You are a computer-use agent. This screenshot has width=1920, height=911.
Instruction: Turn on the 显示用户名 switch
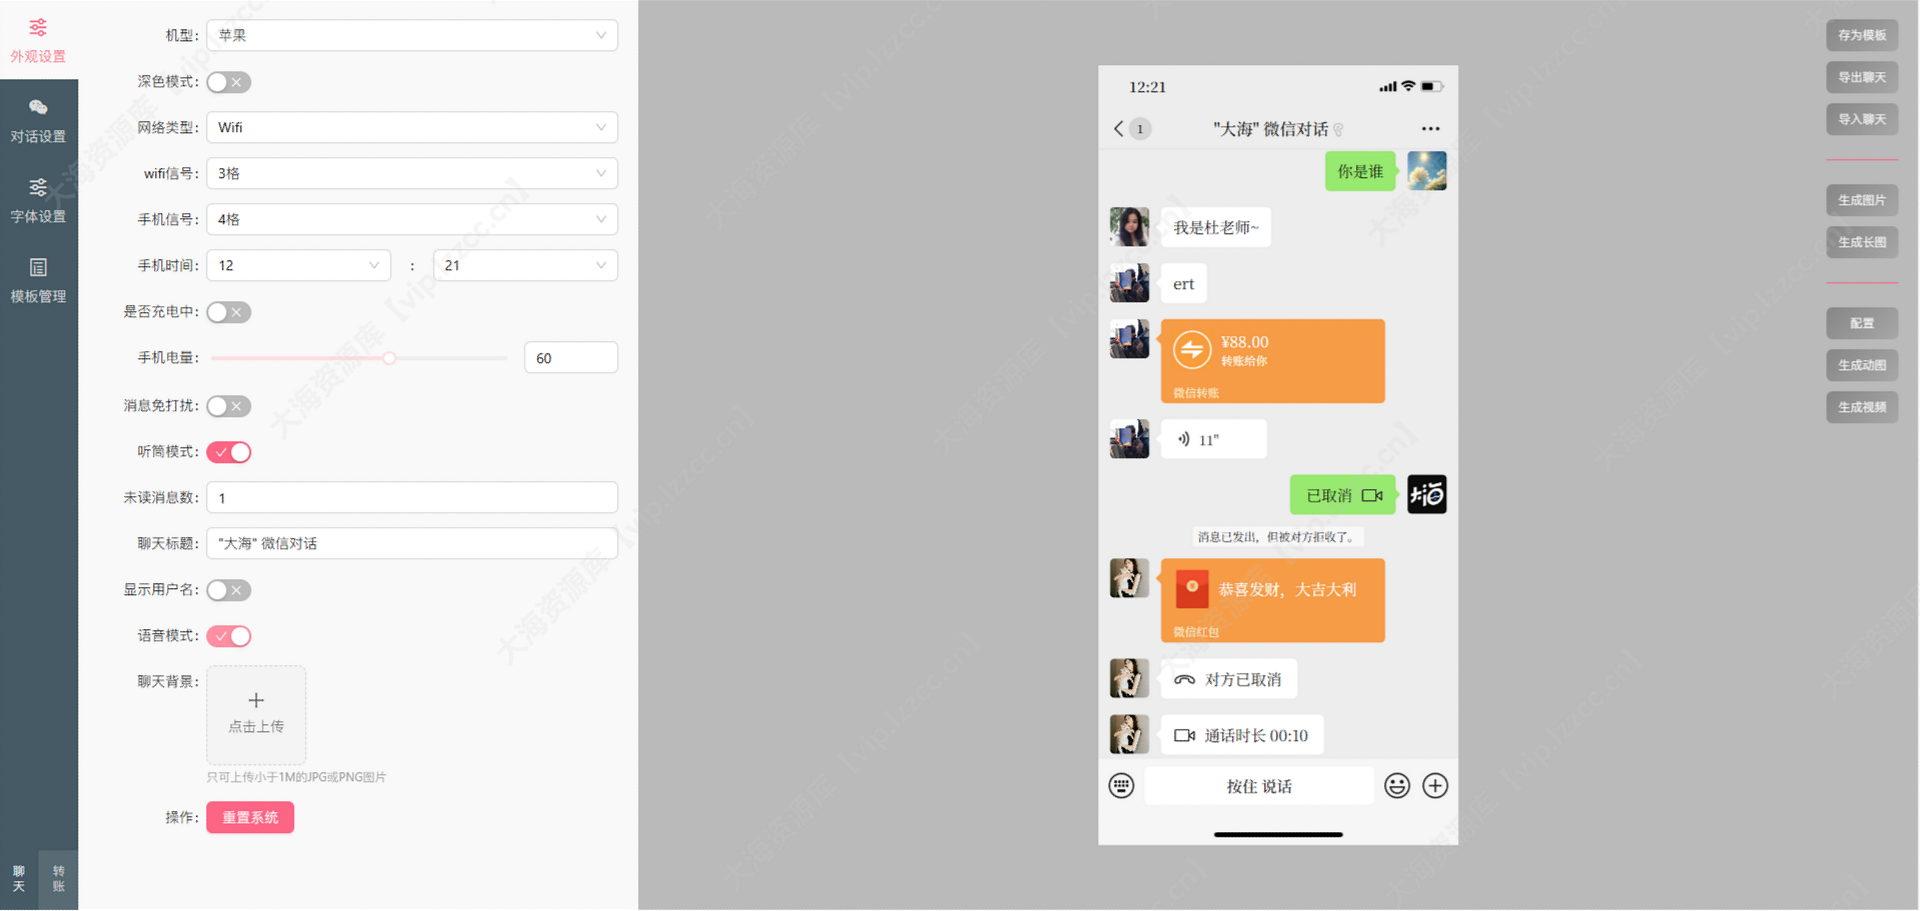coord(229,590)
